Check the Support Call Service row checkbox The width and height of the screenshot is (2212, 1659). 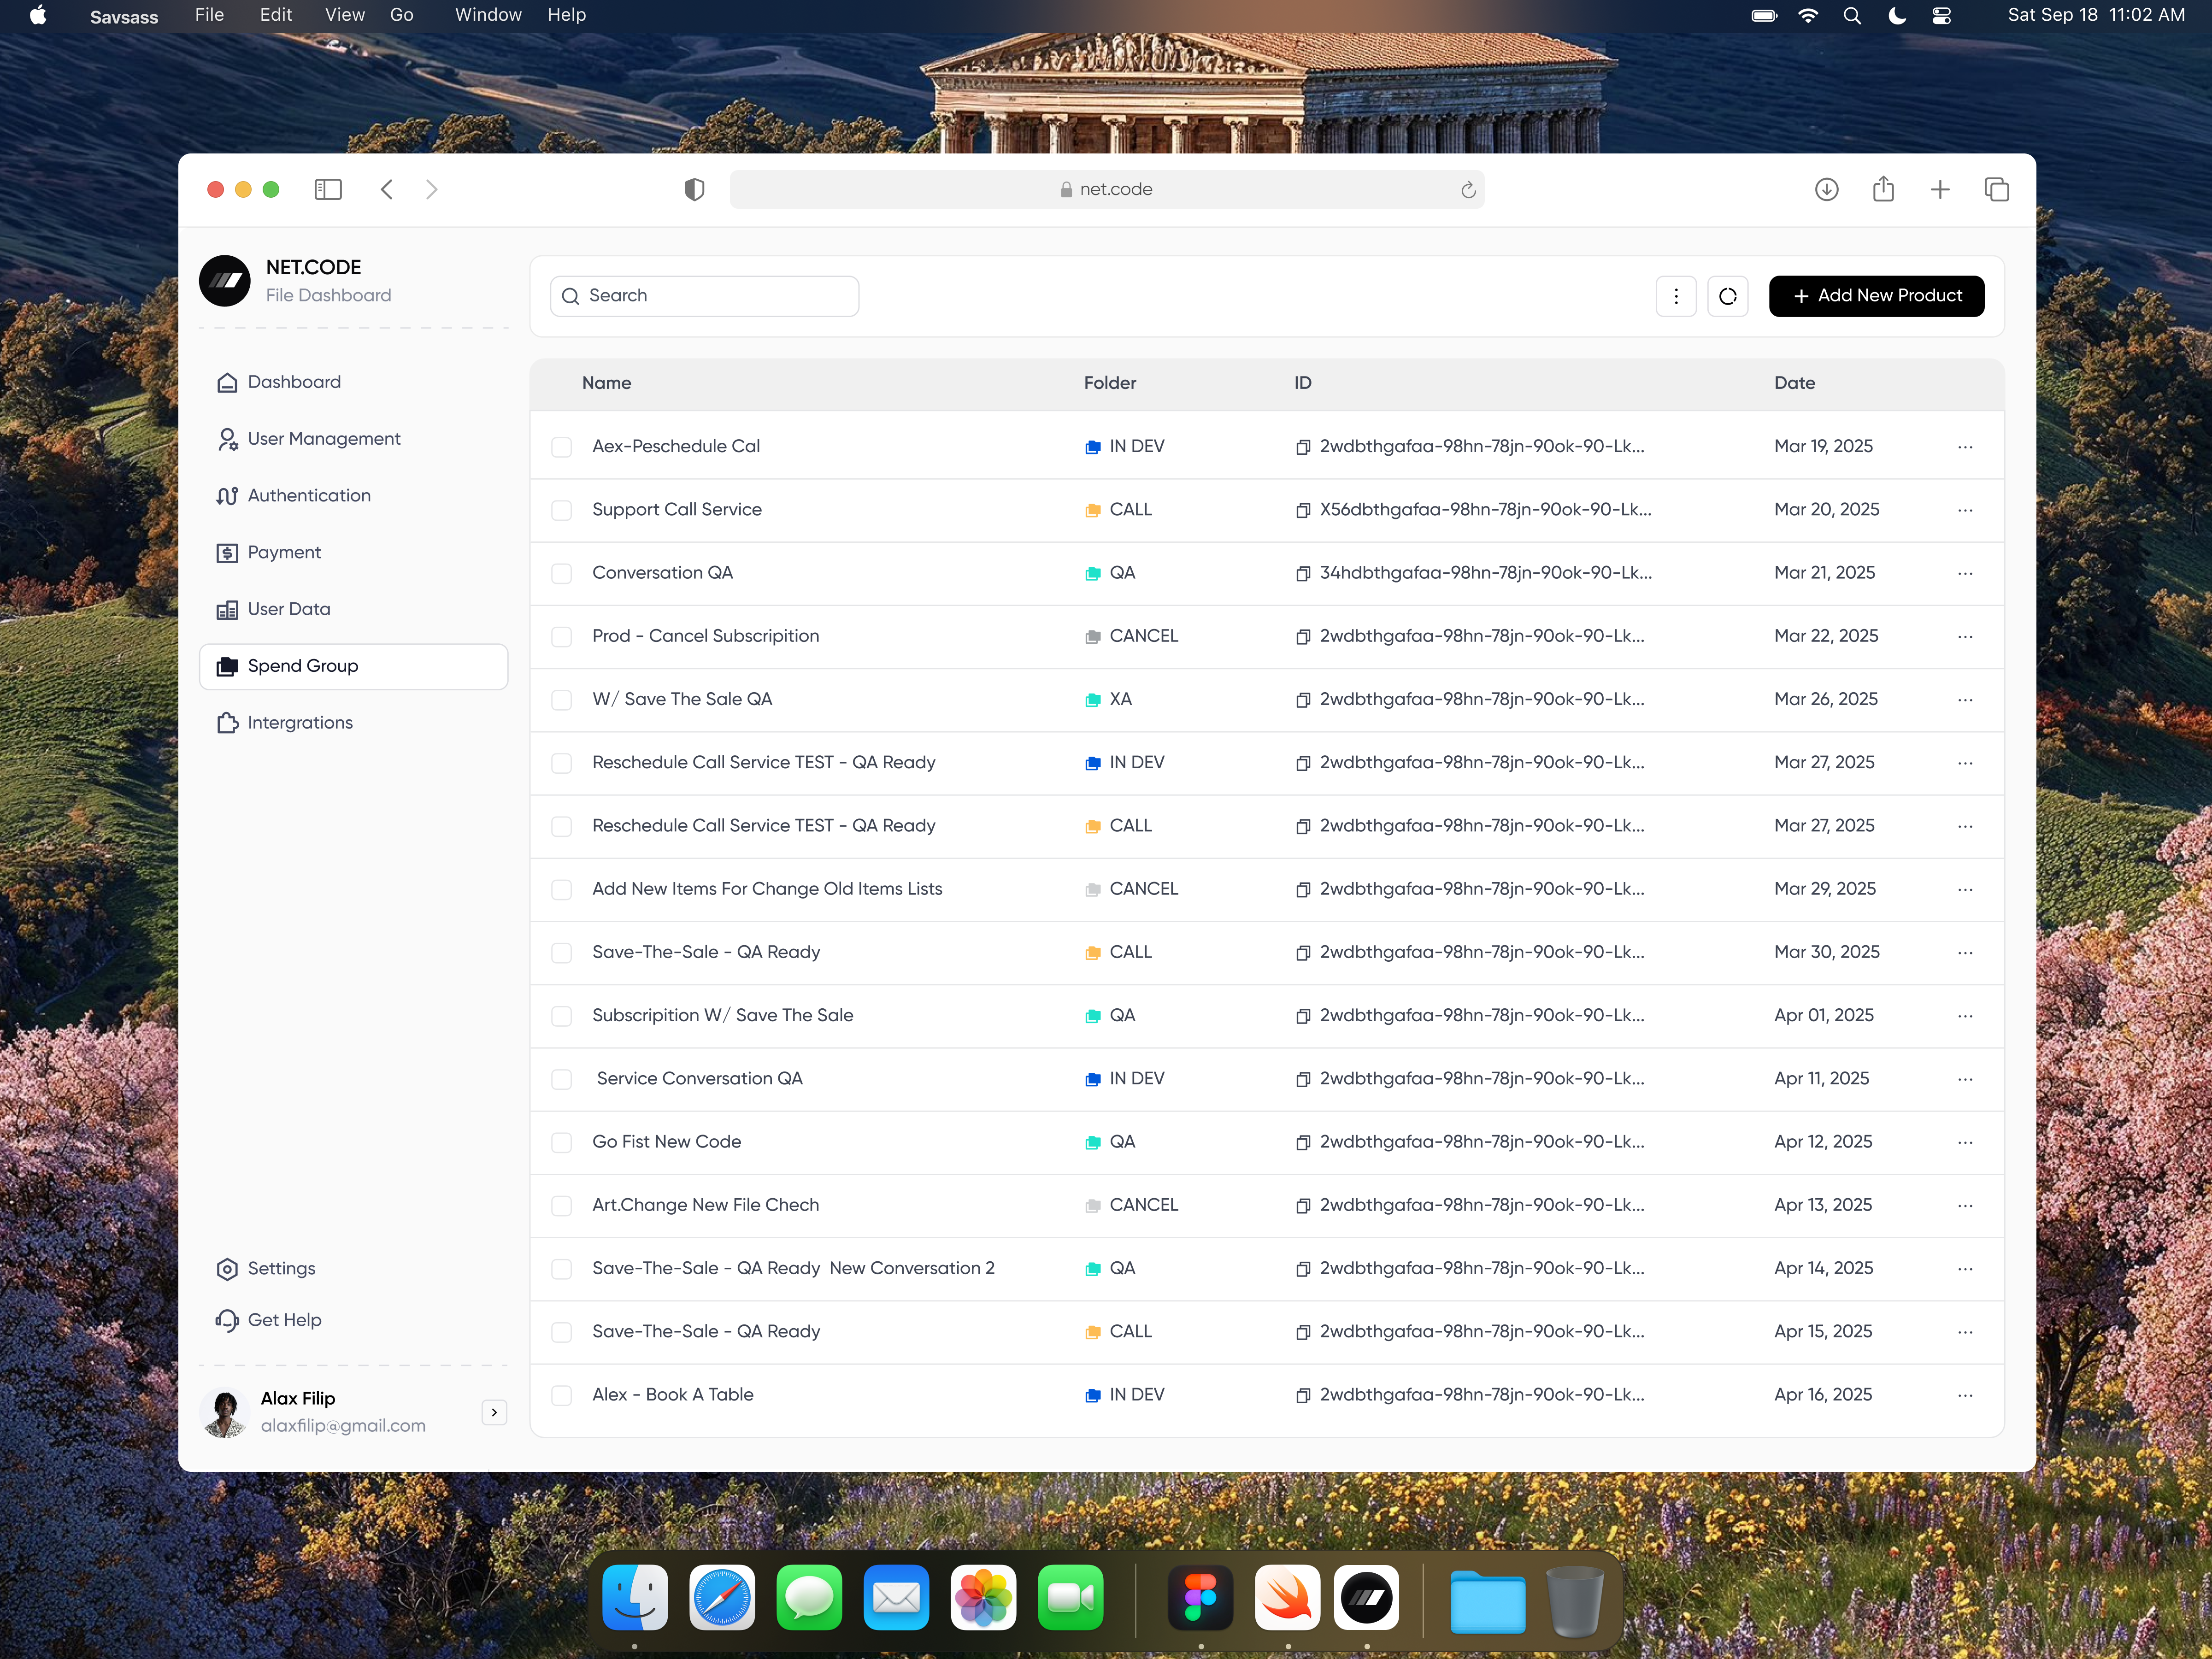pos(562,510)
